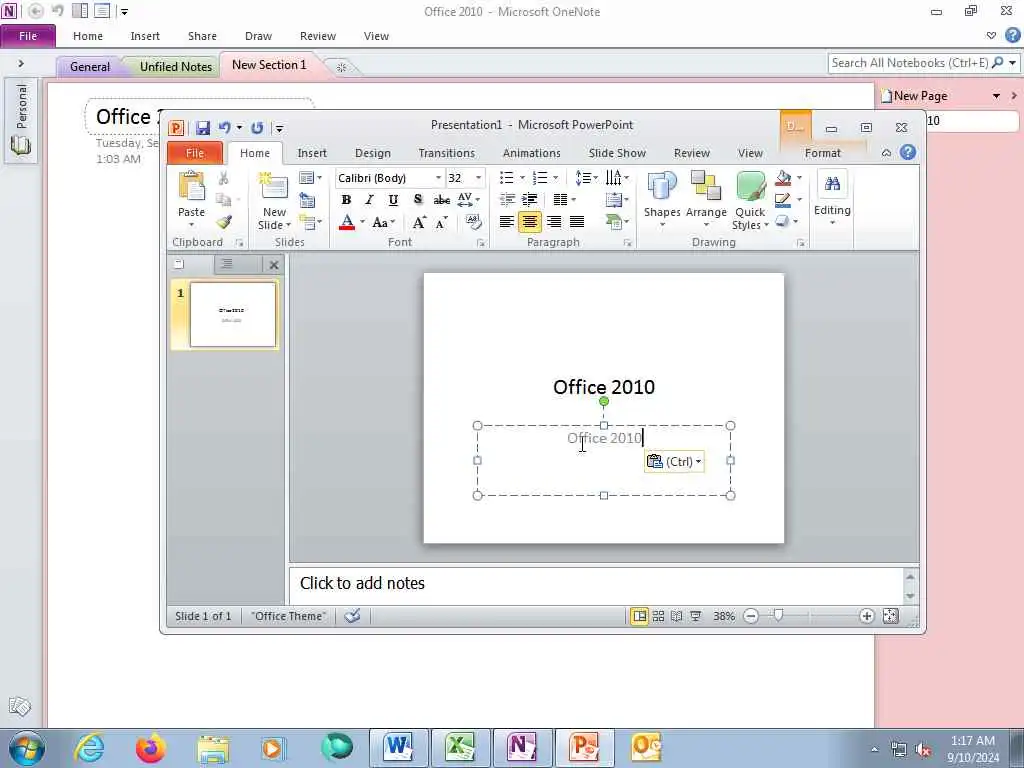The image size is (1024, 768).
Task: Open the font name dropdown Calibri (Body)
Action: 439,178
